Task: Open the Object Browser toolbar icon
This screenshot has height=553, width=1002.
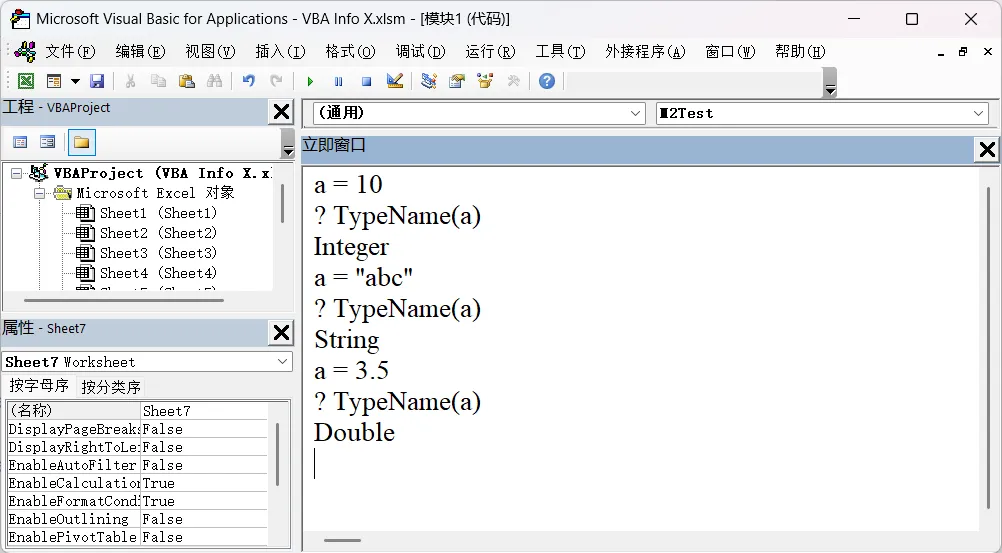Action: click(x=485, y=81)
